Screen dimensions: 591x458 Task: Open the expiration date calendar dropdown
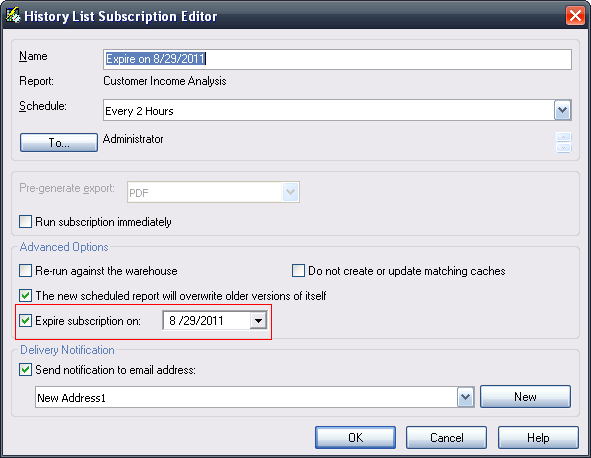(258, 321)
